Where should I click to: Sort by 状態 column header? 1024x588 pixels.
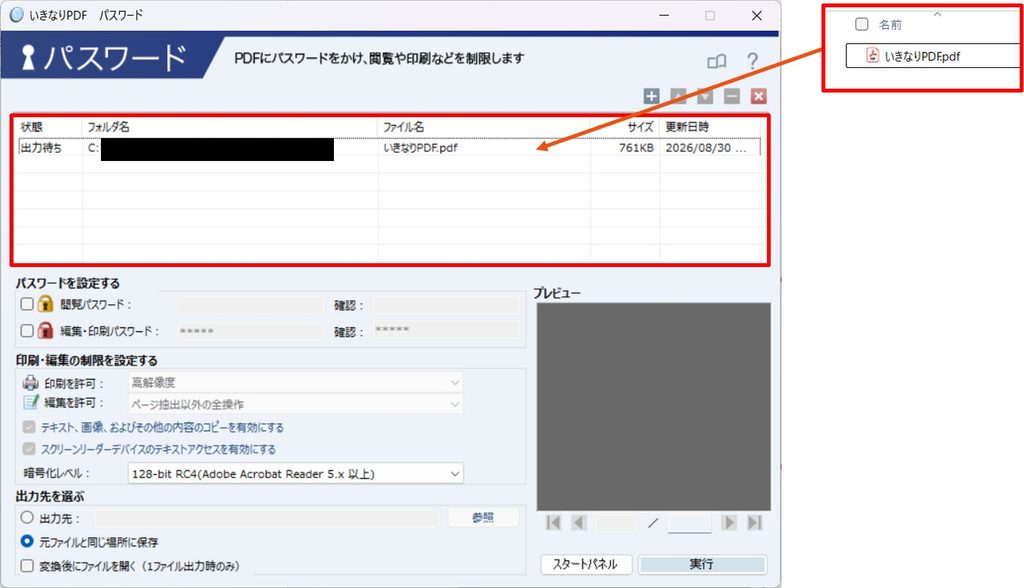pyautogui.click(x=49, y=127)
